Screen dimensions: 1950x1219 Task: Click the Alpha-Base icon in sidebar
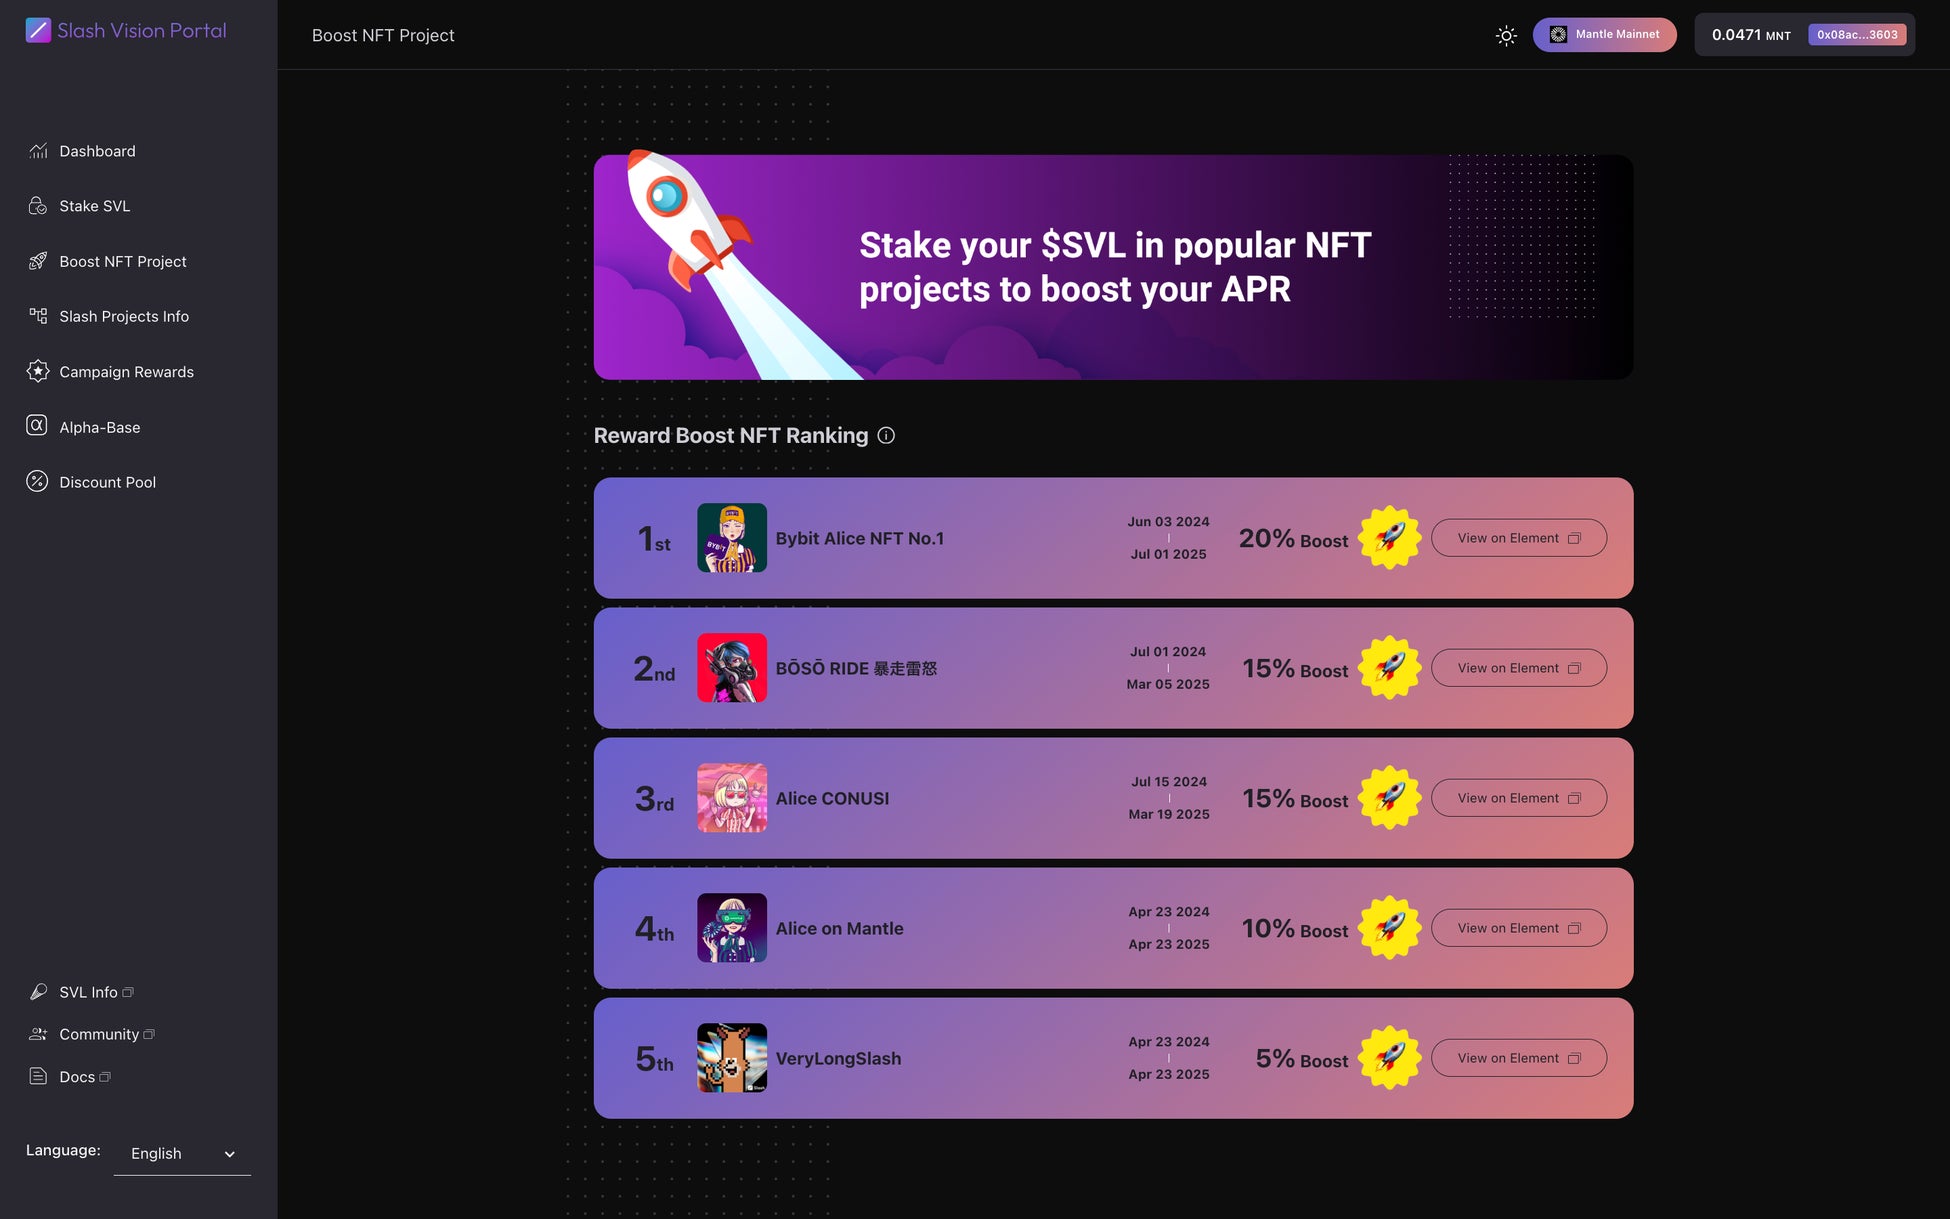coord(37,426)
